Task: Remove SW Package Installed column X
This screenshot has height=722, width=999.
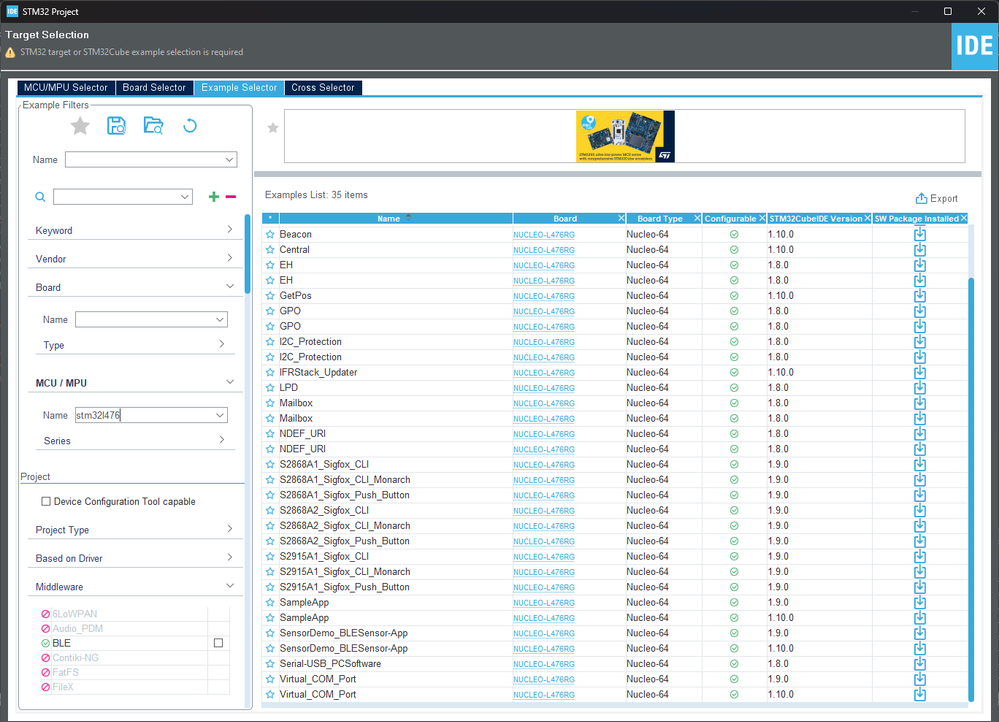Action: pyautogui.click(x=963, y=218)
